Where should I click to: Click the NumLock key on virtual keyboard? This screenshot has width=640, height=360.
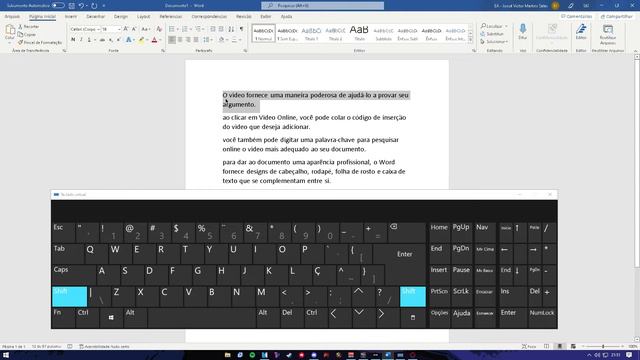(x=542, y=318)
